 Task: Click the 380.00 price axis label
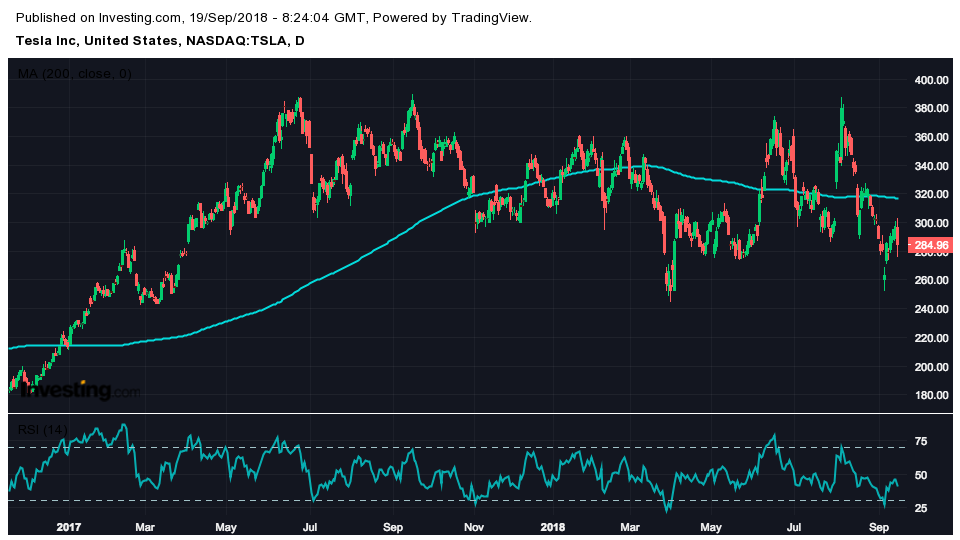(931, 108)
